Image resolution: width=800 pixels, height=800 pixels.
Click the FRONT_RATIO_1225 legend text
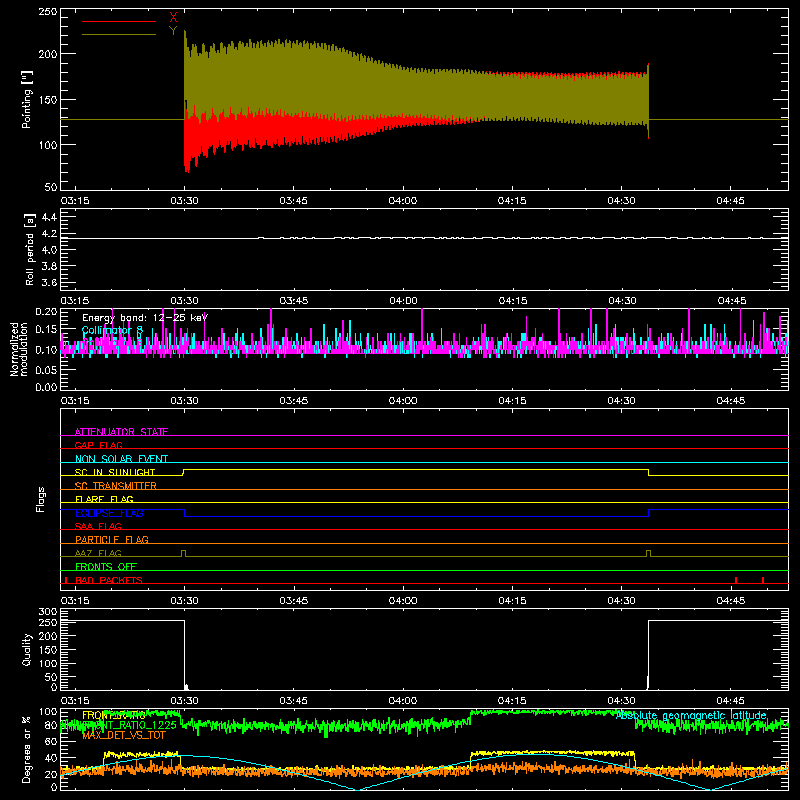click(128, 725)
